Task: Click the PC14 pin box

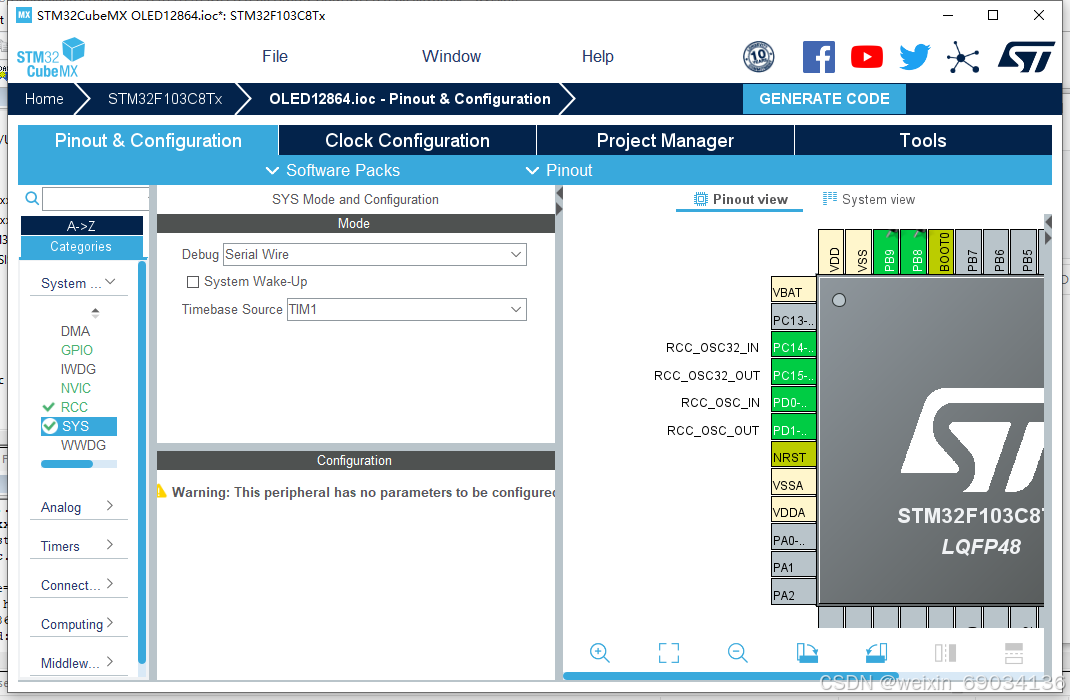Action: coord(794,345)
